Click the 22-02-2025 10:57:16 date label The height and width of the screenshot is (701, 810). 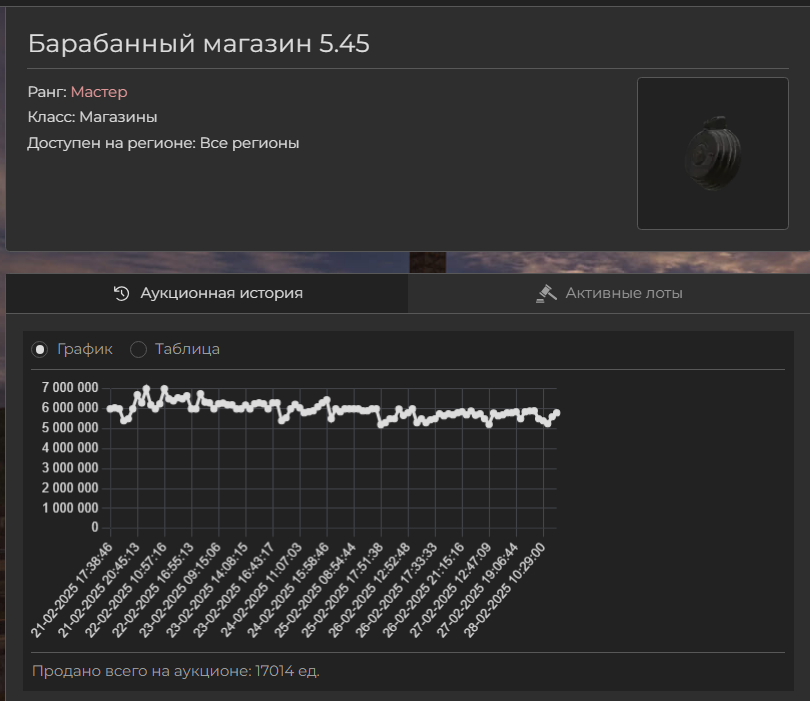coord(126,590)
